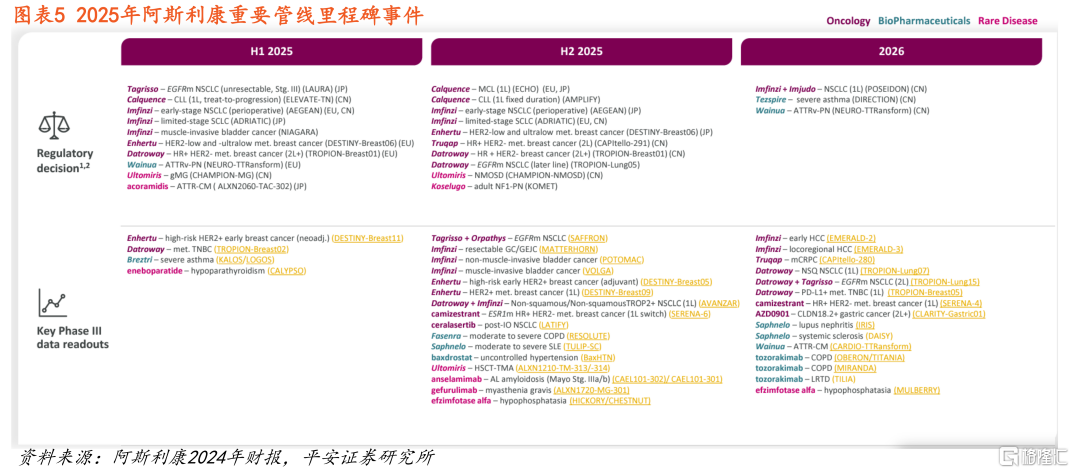
Task: Open the TROPION-Breast05 link
Action: [x=925, y=293]
